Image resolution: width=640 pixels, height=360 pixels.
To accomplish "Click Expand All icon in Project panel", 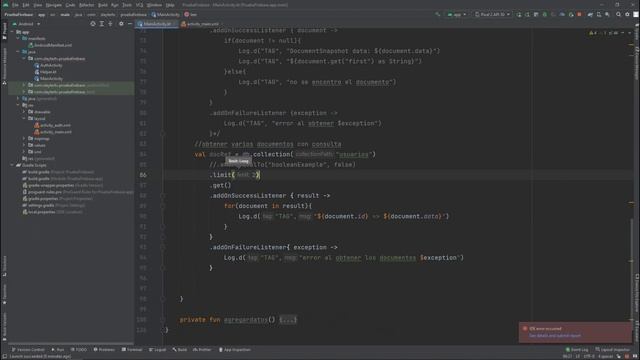I will 102,24.
